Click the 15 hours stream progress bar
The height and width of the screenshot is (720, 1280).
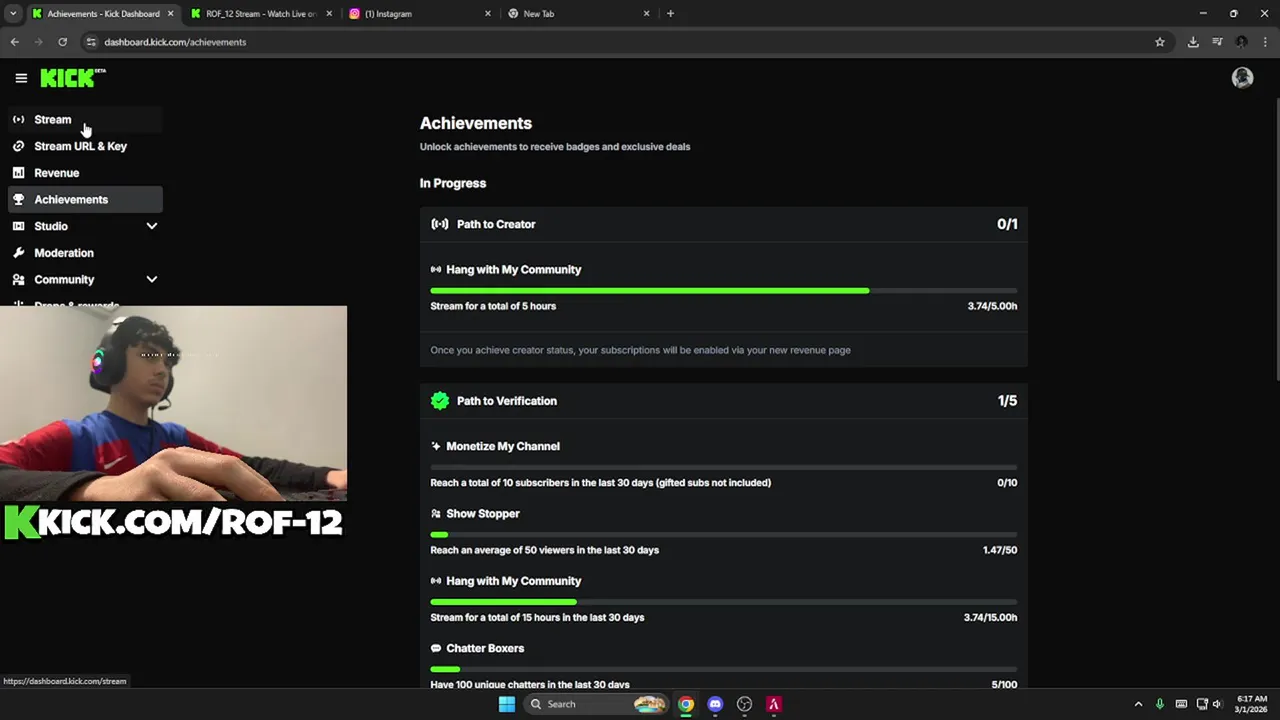[724, 602]
